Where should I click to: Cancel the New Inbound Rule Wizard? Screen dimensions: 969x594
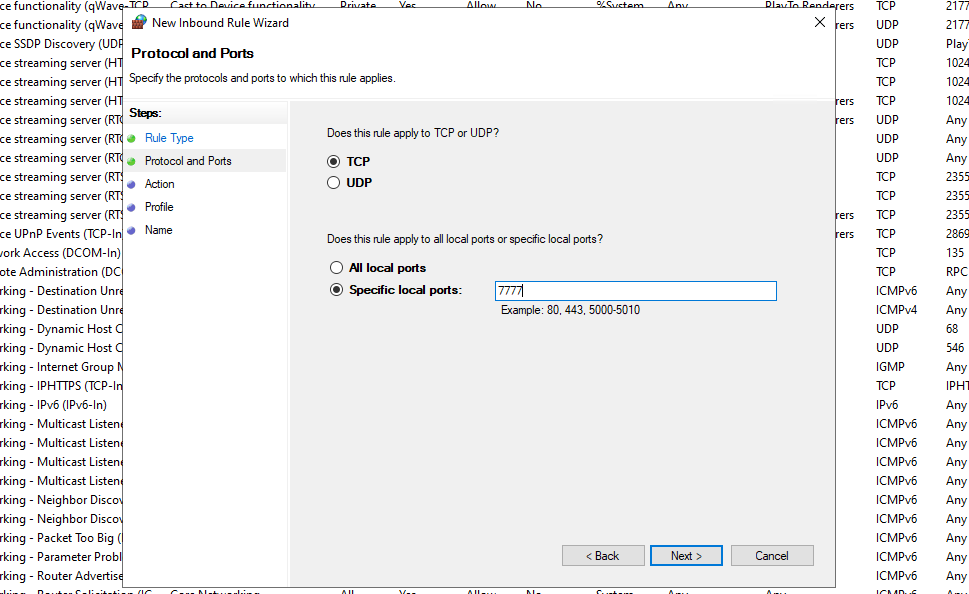coord(772,556)
